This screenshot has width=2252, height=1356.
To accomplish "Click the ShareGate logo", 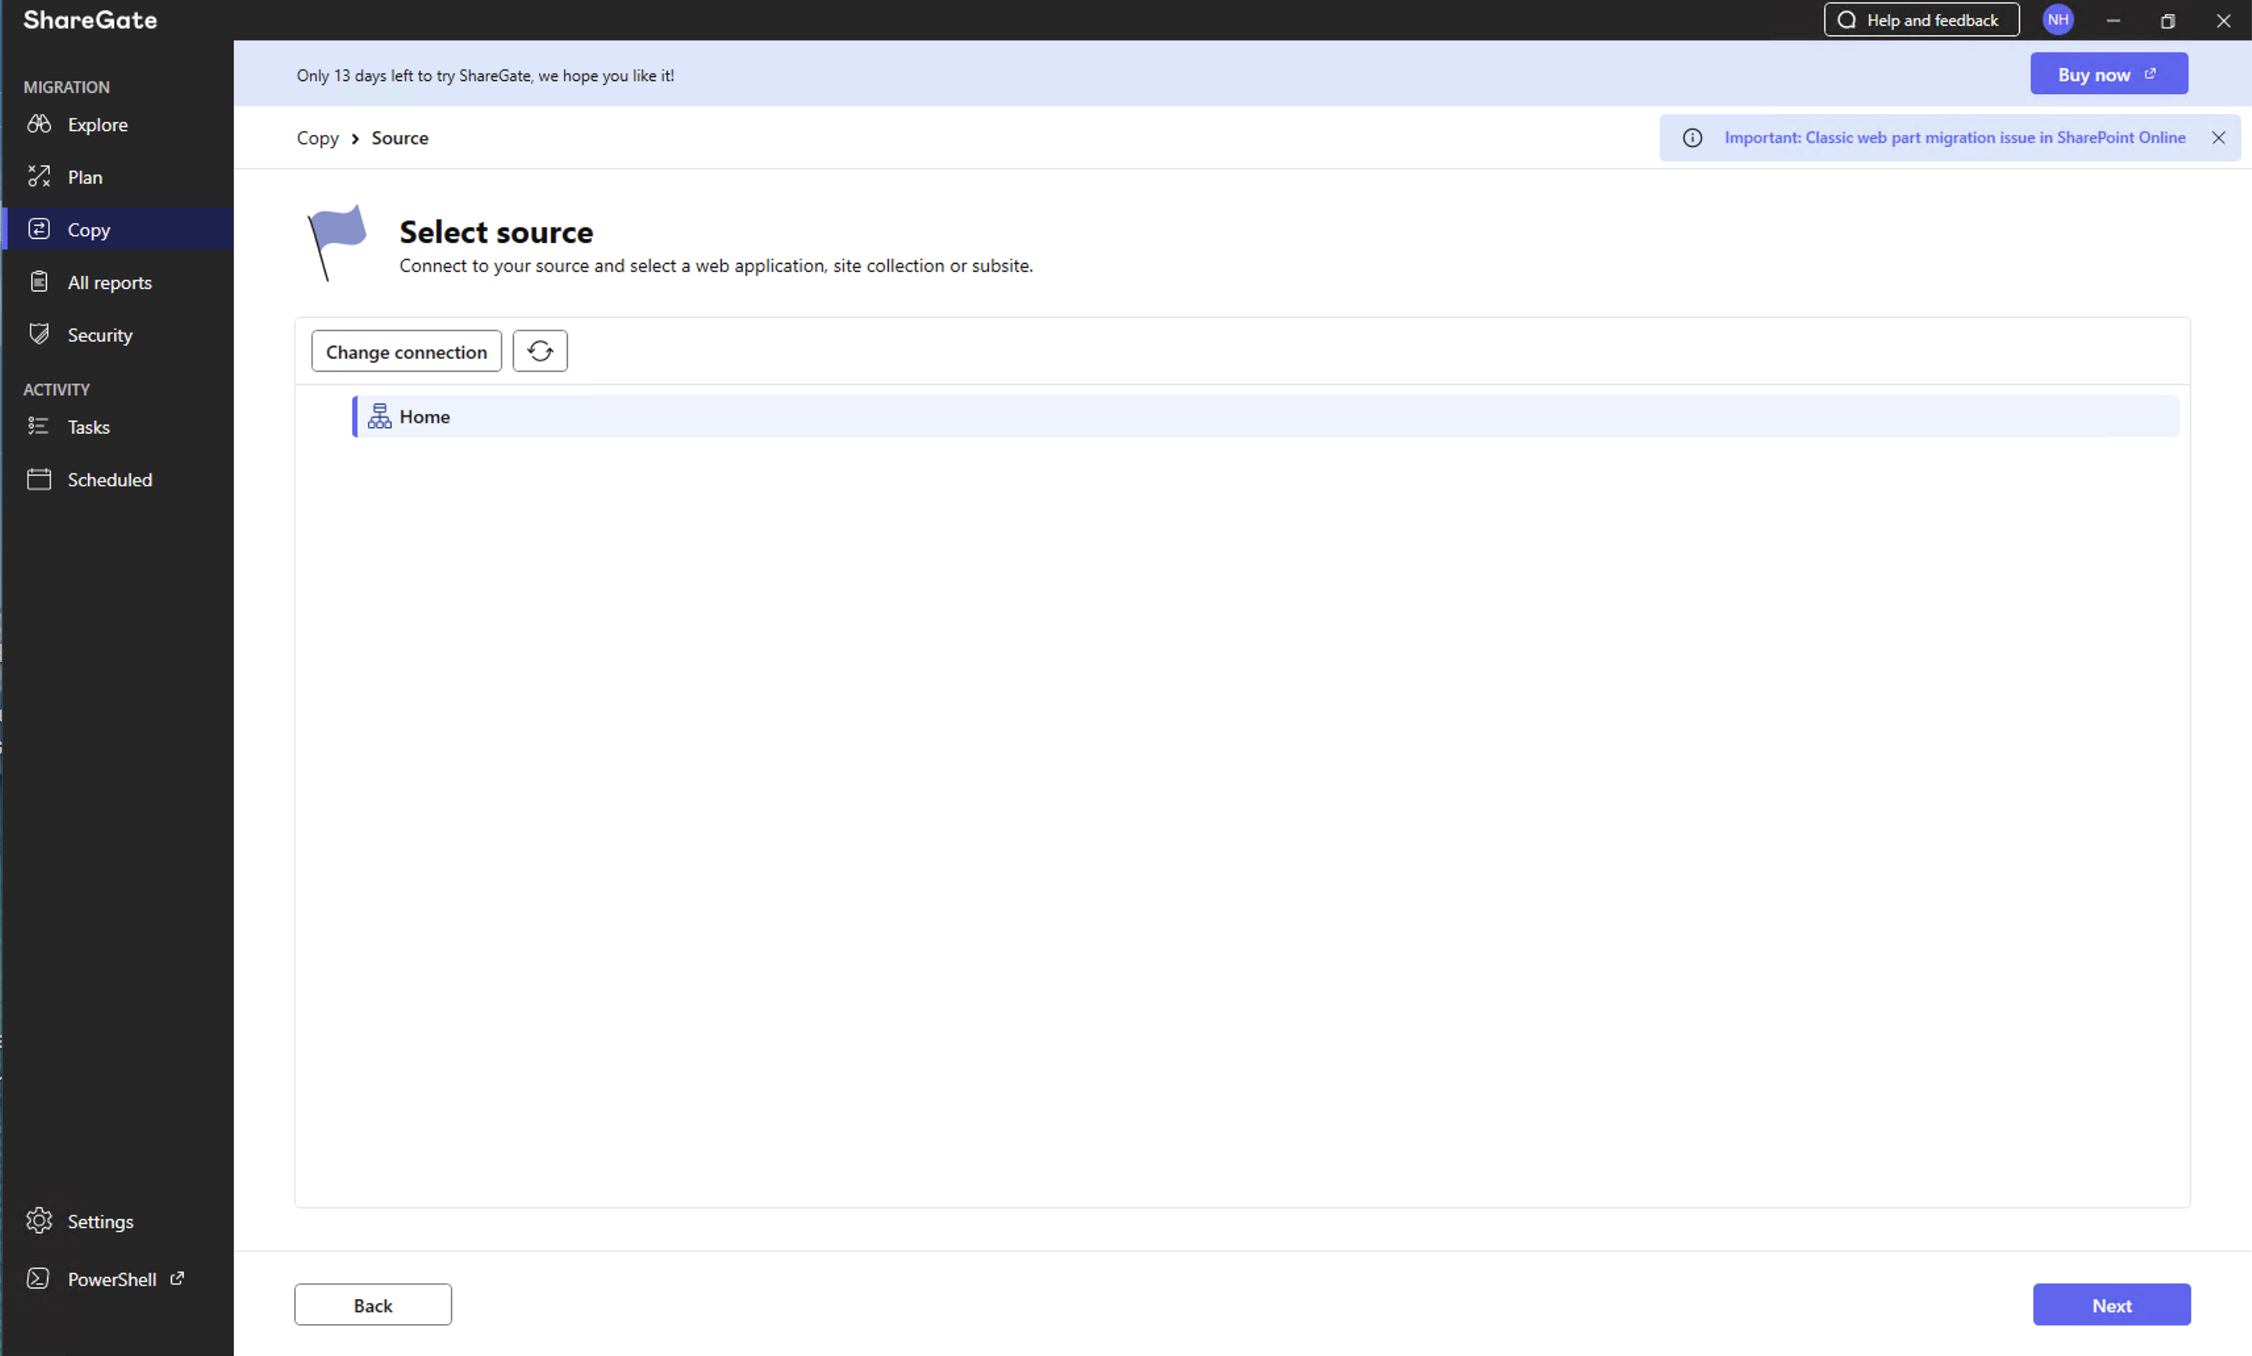I will [90, 20].
